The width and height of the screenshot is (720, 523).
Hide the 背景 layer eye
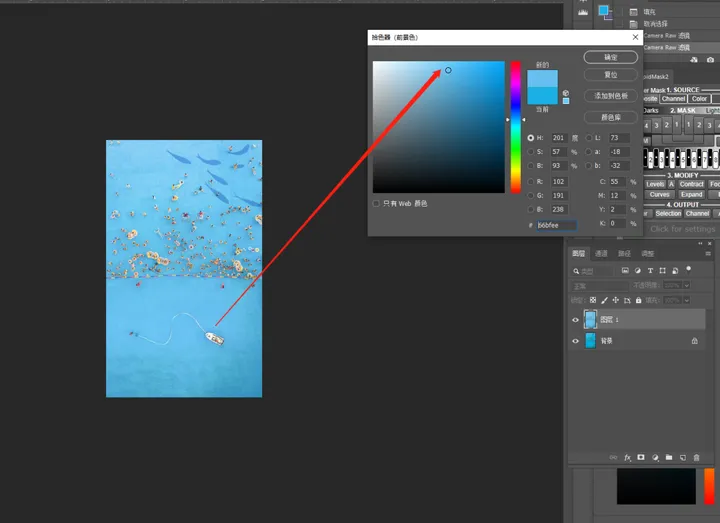click(x=575, y=341)
